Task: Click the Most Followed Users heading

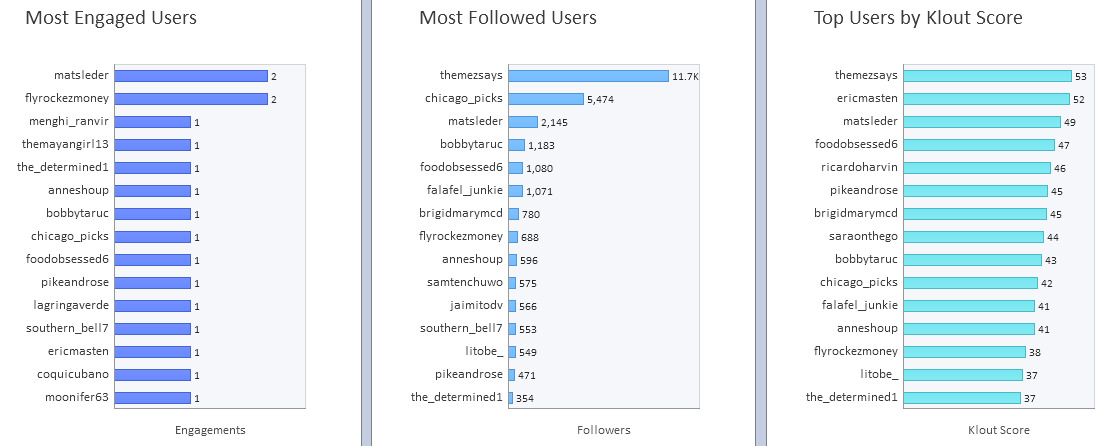Action: click(x=508, y=18)
